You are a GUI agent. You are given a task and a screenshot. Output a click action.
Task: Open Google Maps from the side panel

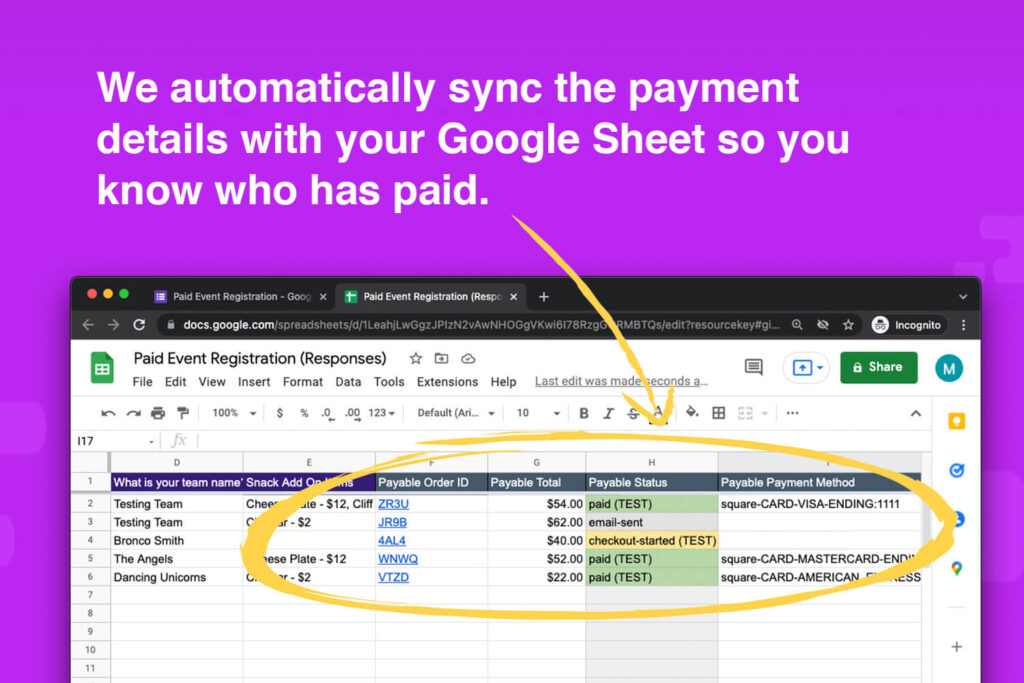pos(956,567)
